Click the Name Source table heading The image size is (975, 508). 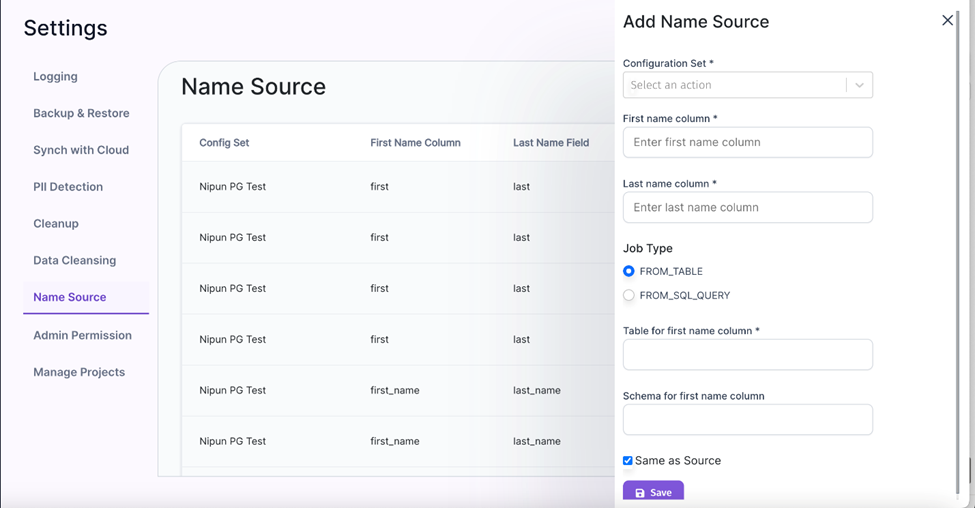[x=253, y=86]
